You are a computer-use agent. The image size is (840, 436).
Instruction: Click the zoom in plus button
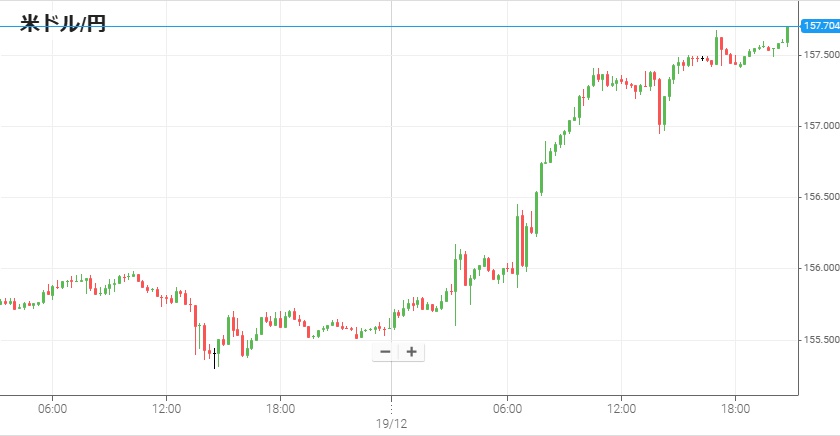tap(411, 352)
